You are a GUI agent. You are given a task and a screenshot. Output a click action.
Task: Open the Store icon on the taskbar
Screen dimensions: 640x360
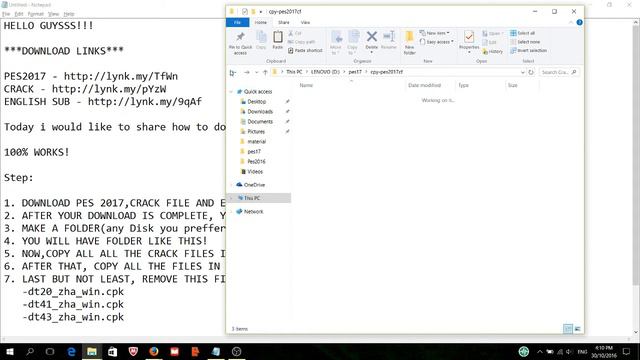(x=113, y=351)
